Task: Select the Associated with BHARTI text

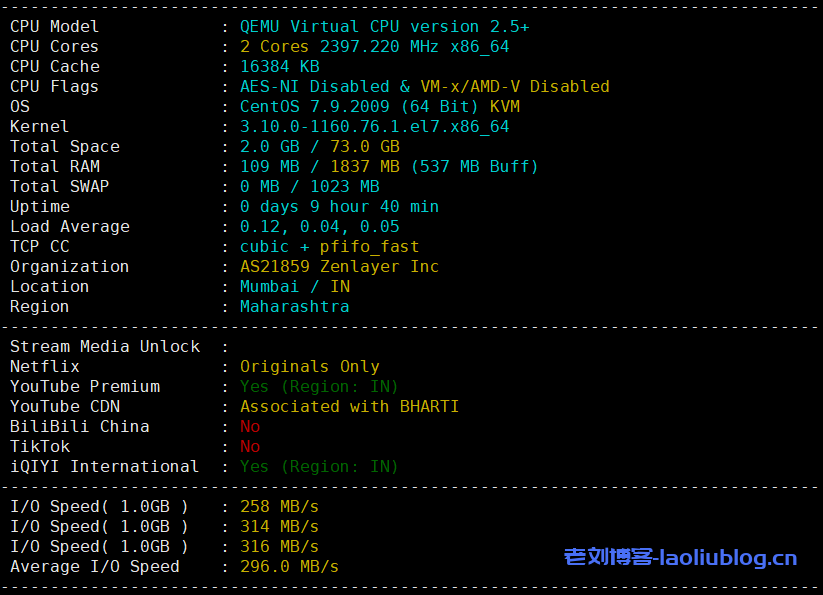Action: point(349,407)
